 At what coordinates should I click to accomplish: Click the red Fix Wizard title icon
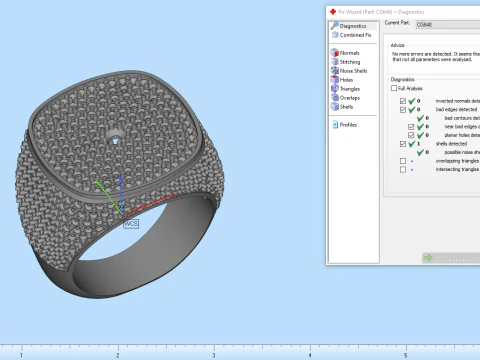(333, 12)
